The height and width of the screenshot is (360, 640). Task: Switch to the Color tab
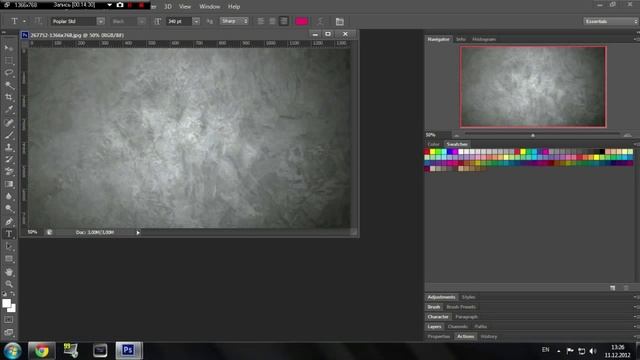point(433,144)
